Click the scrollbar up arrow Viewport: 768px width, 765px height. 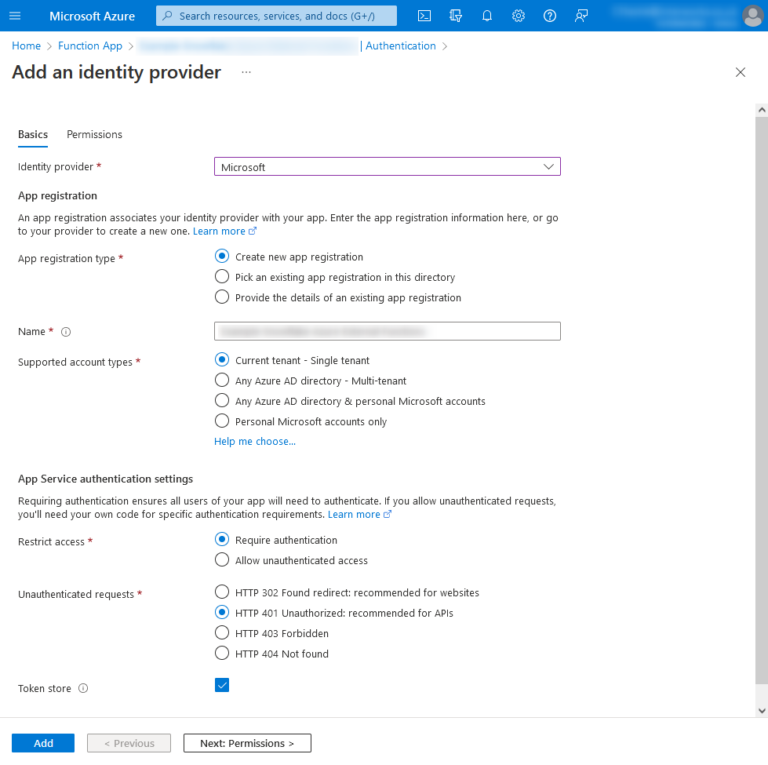pyautogui.click(x=762, y=110)
